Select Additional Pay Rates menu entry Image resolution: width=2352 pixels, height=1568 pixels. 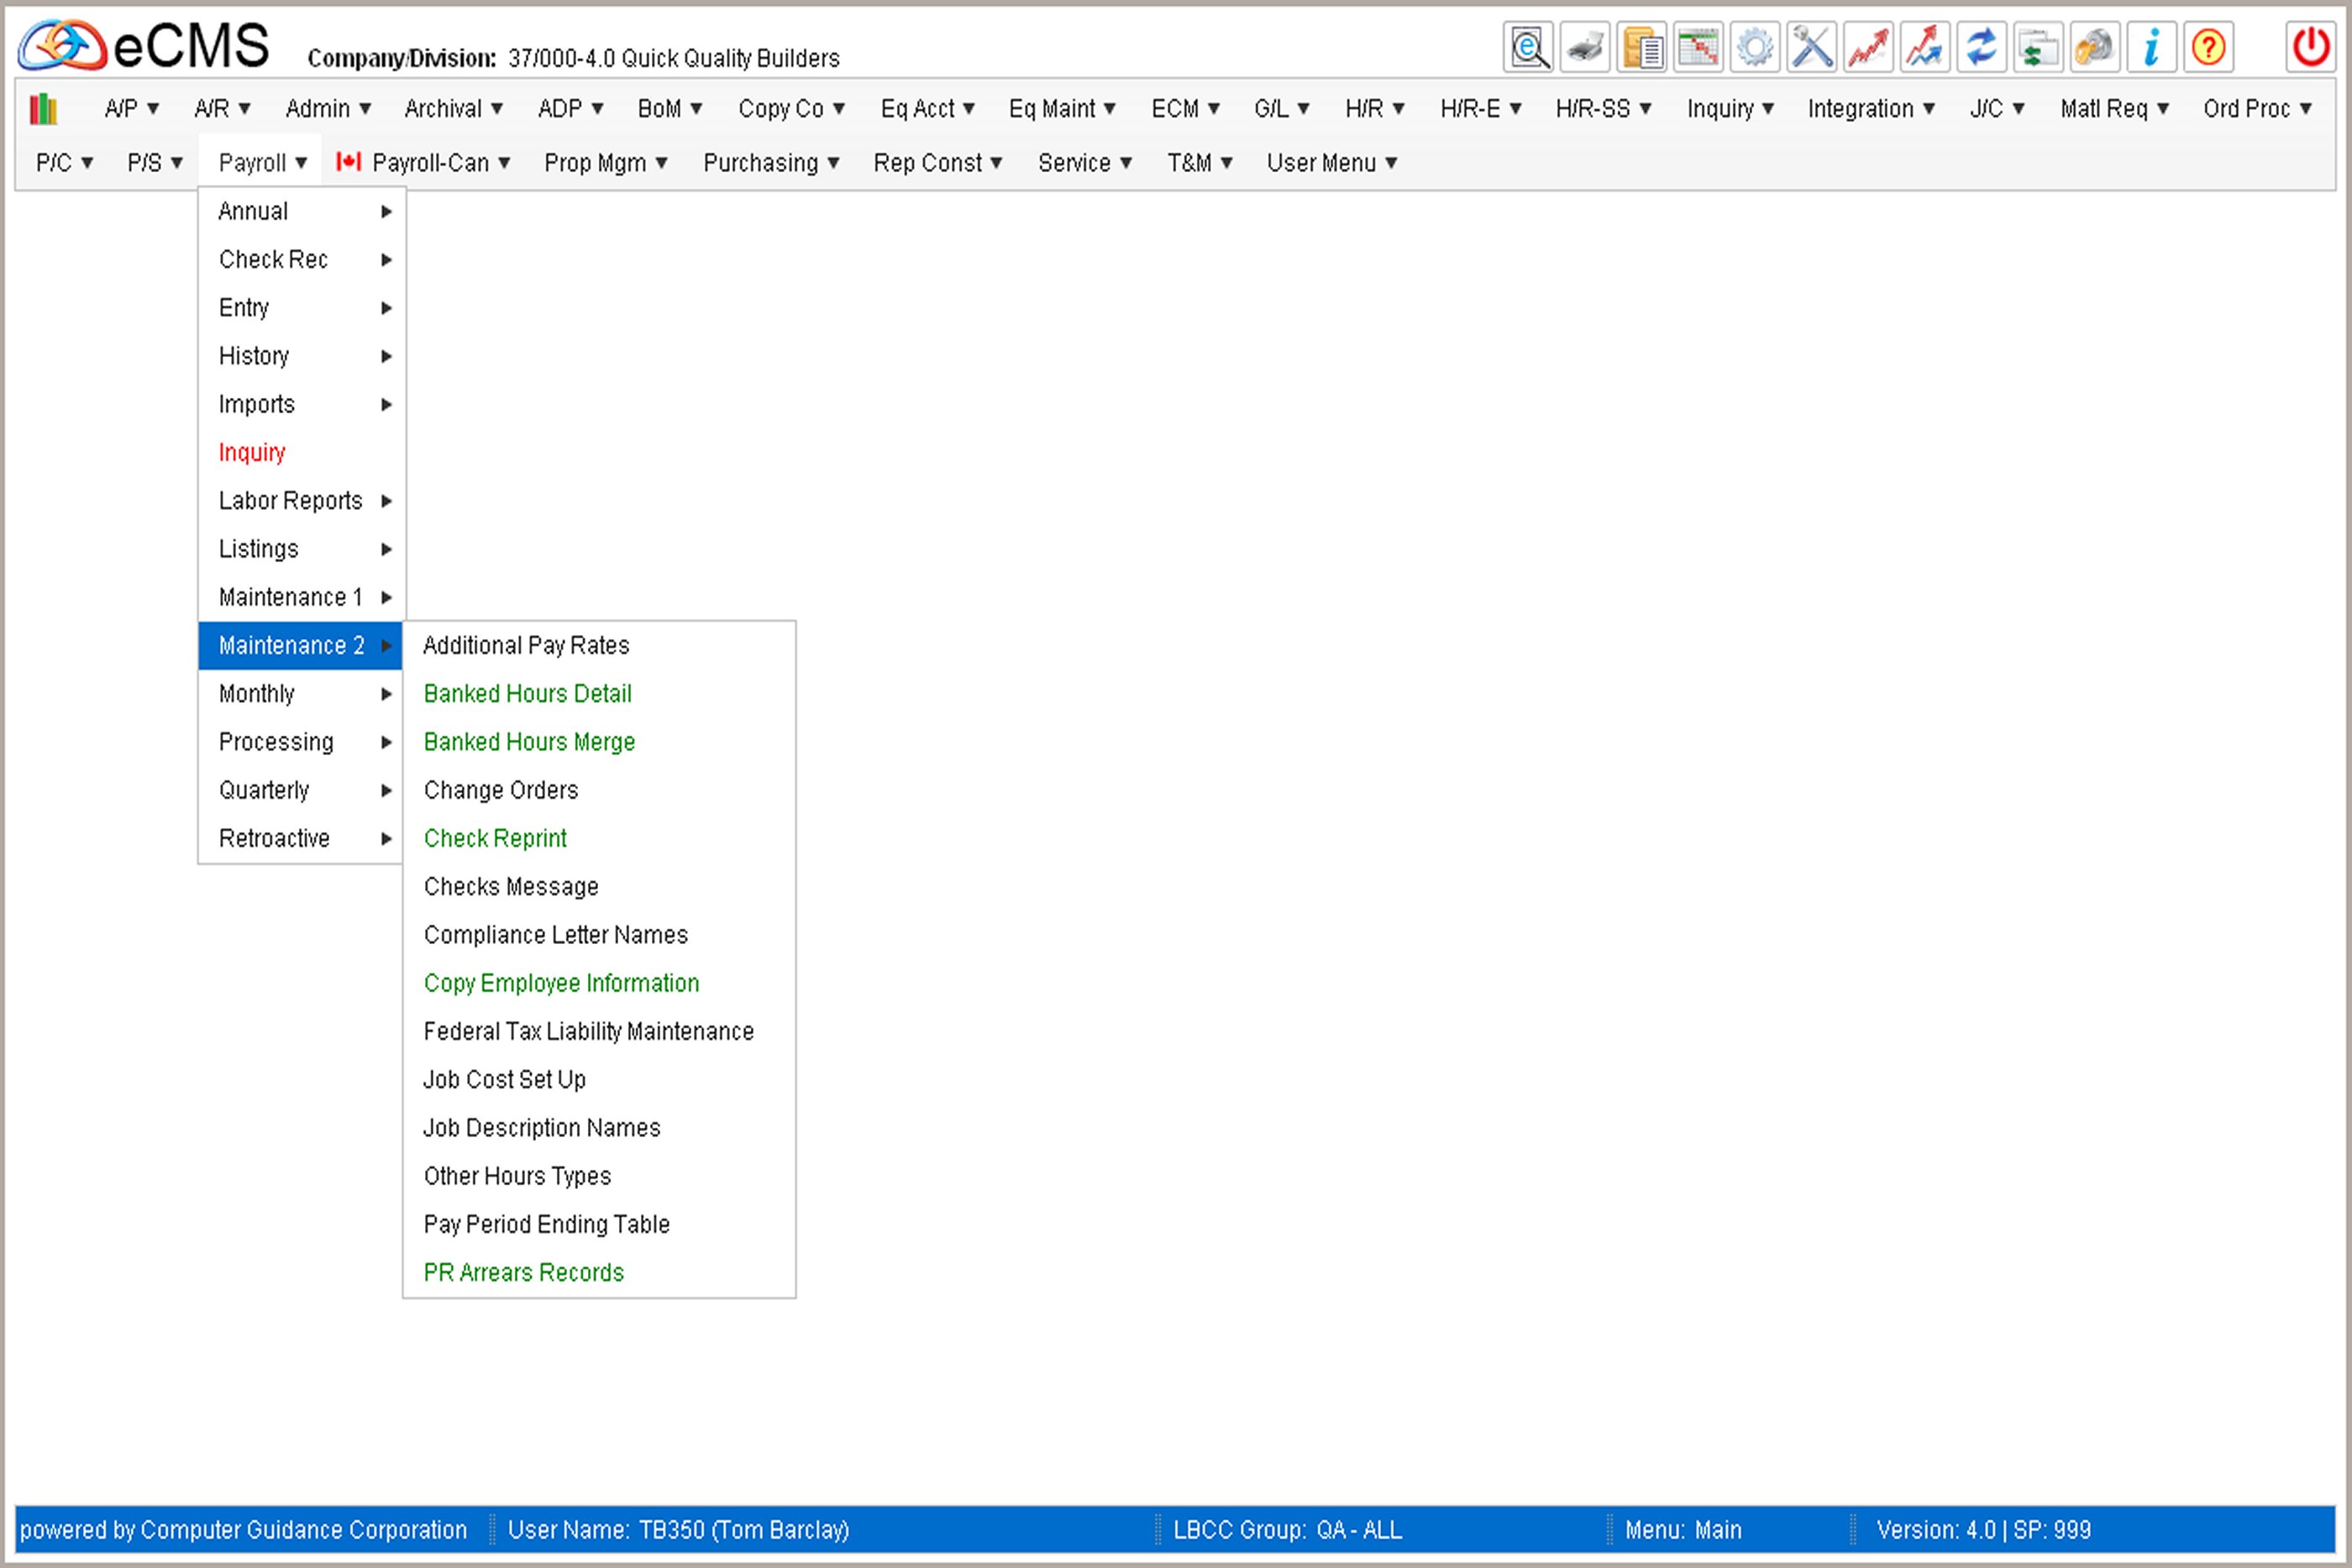pyautogui.click(x=526, y=646)
